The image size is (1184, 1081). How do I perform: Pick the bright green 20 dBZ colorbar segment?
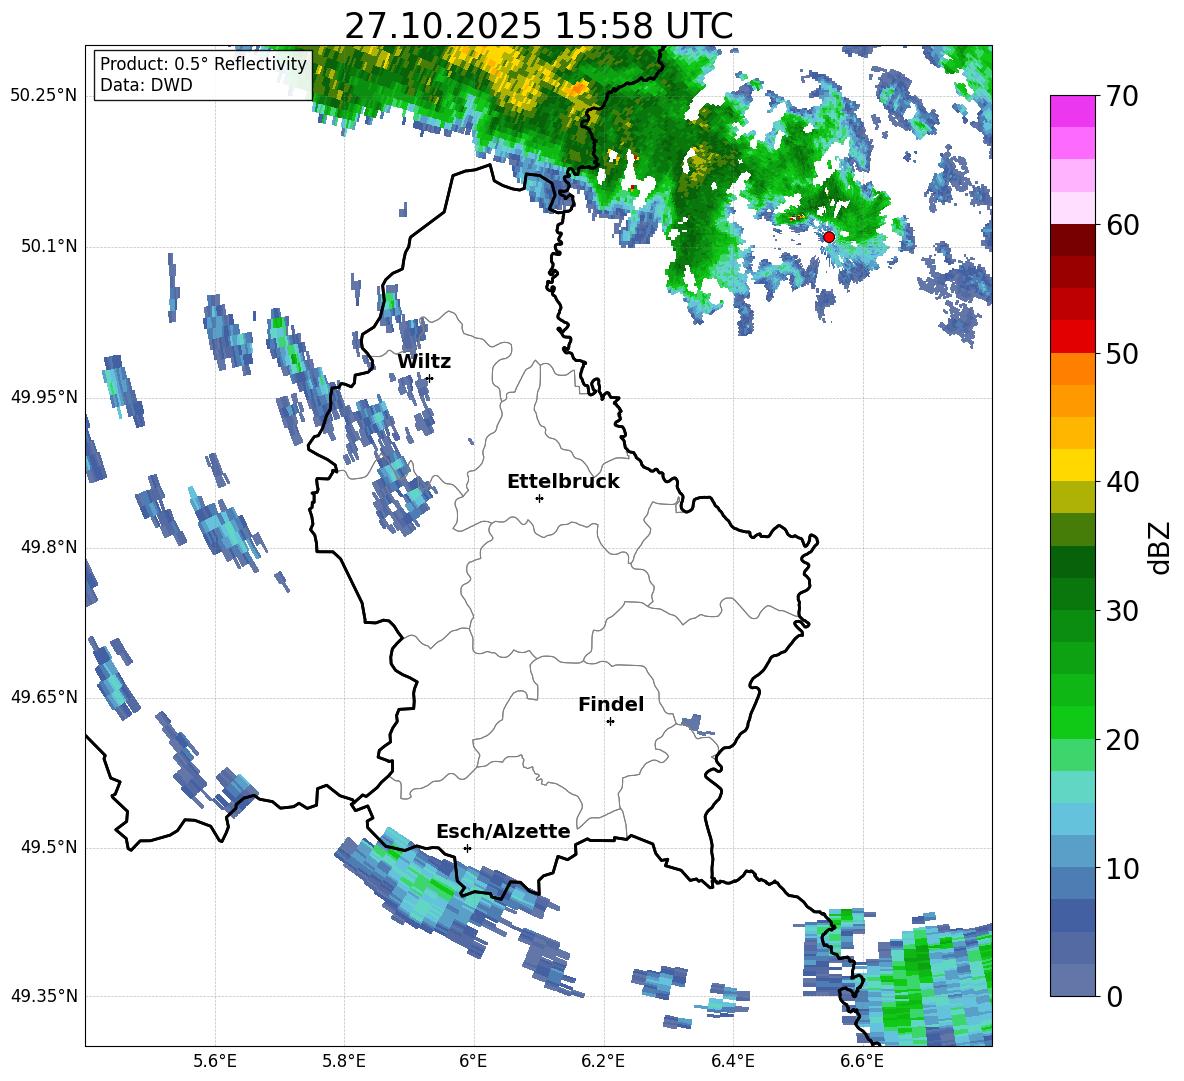[1072, 723]
